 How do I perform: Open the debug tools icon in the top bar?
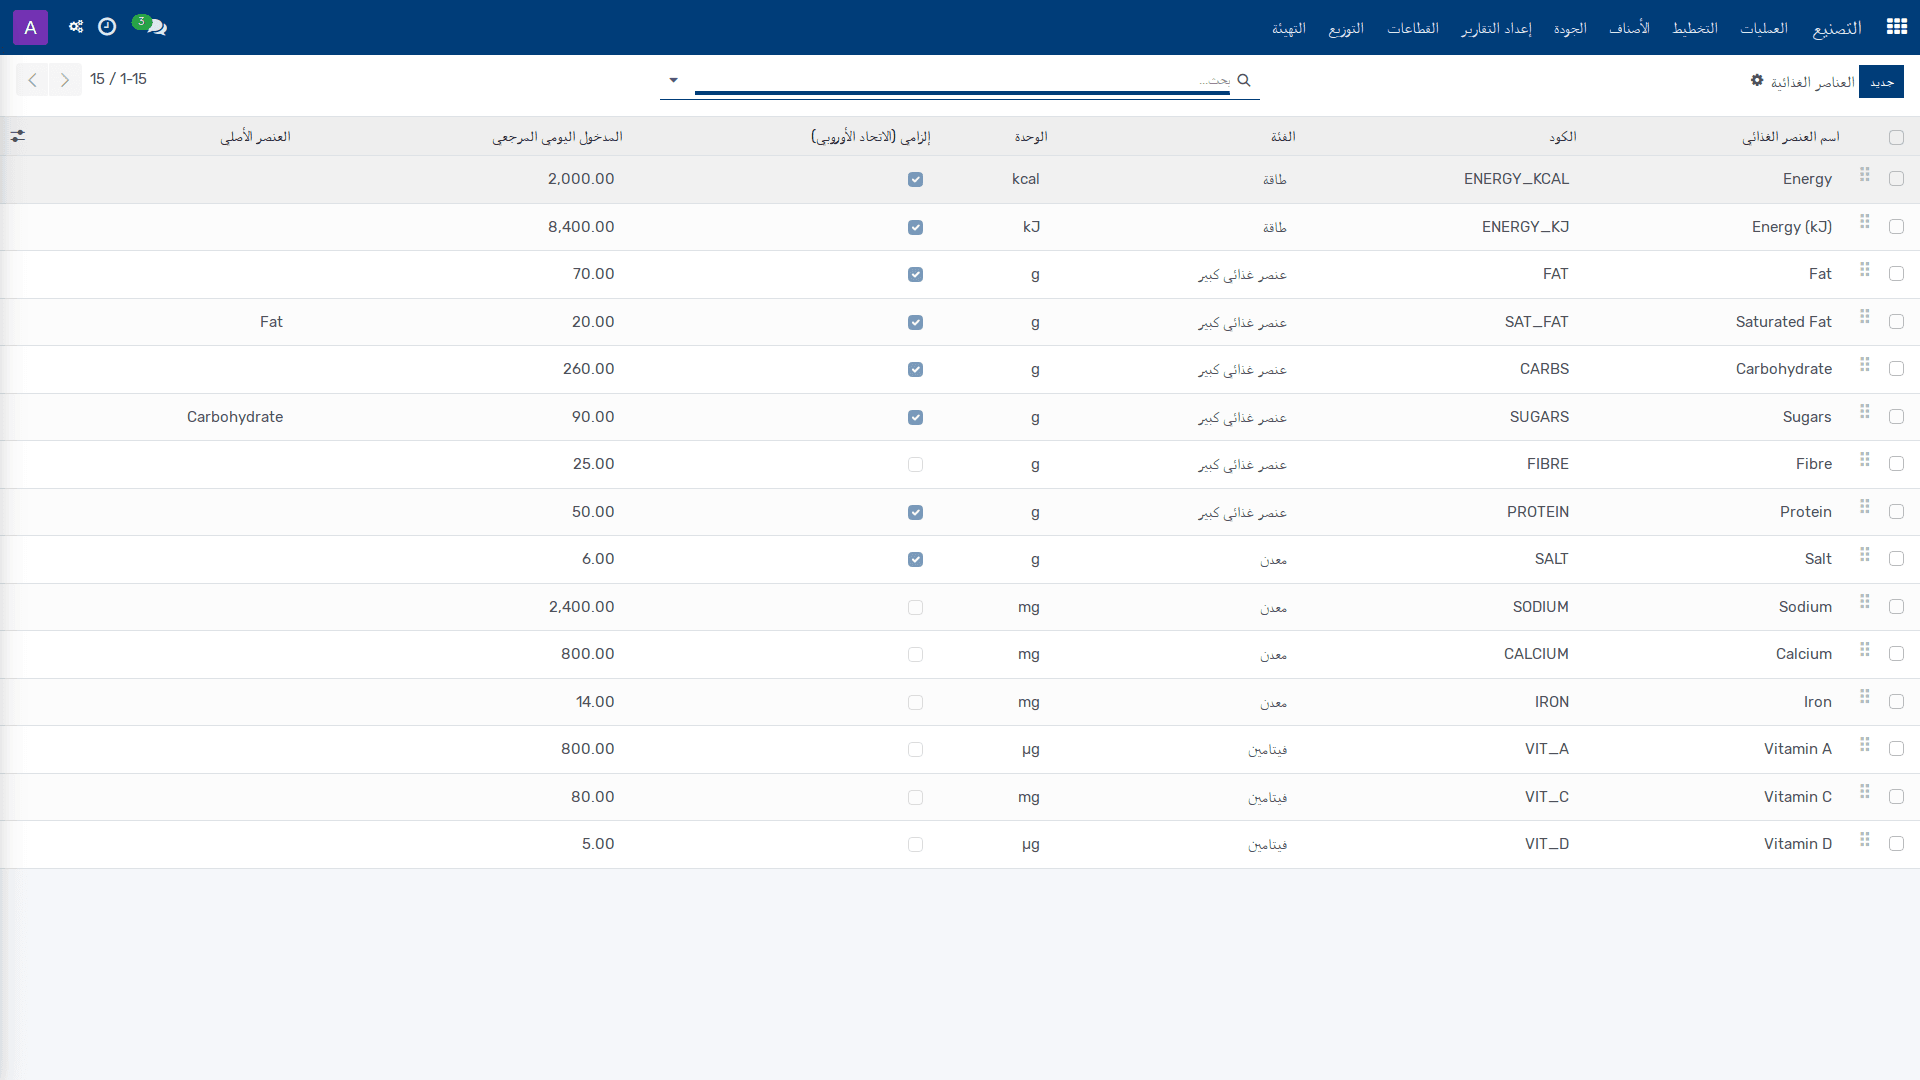pos(76,27)
